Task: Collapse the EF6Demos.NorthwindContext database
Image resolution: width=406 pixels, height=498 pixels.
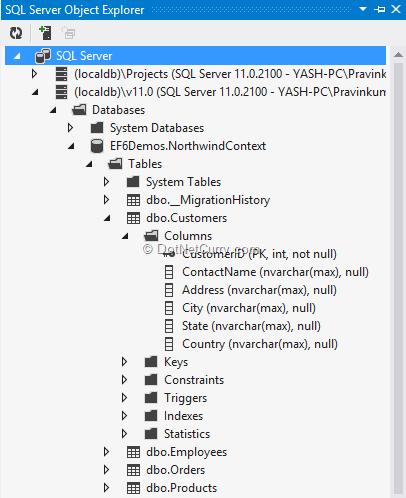Action: 71,146
